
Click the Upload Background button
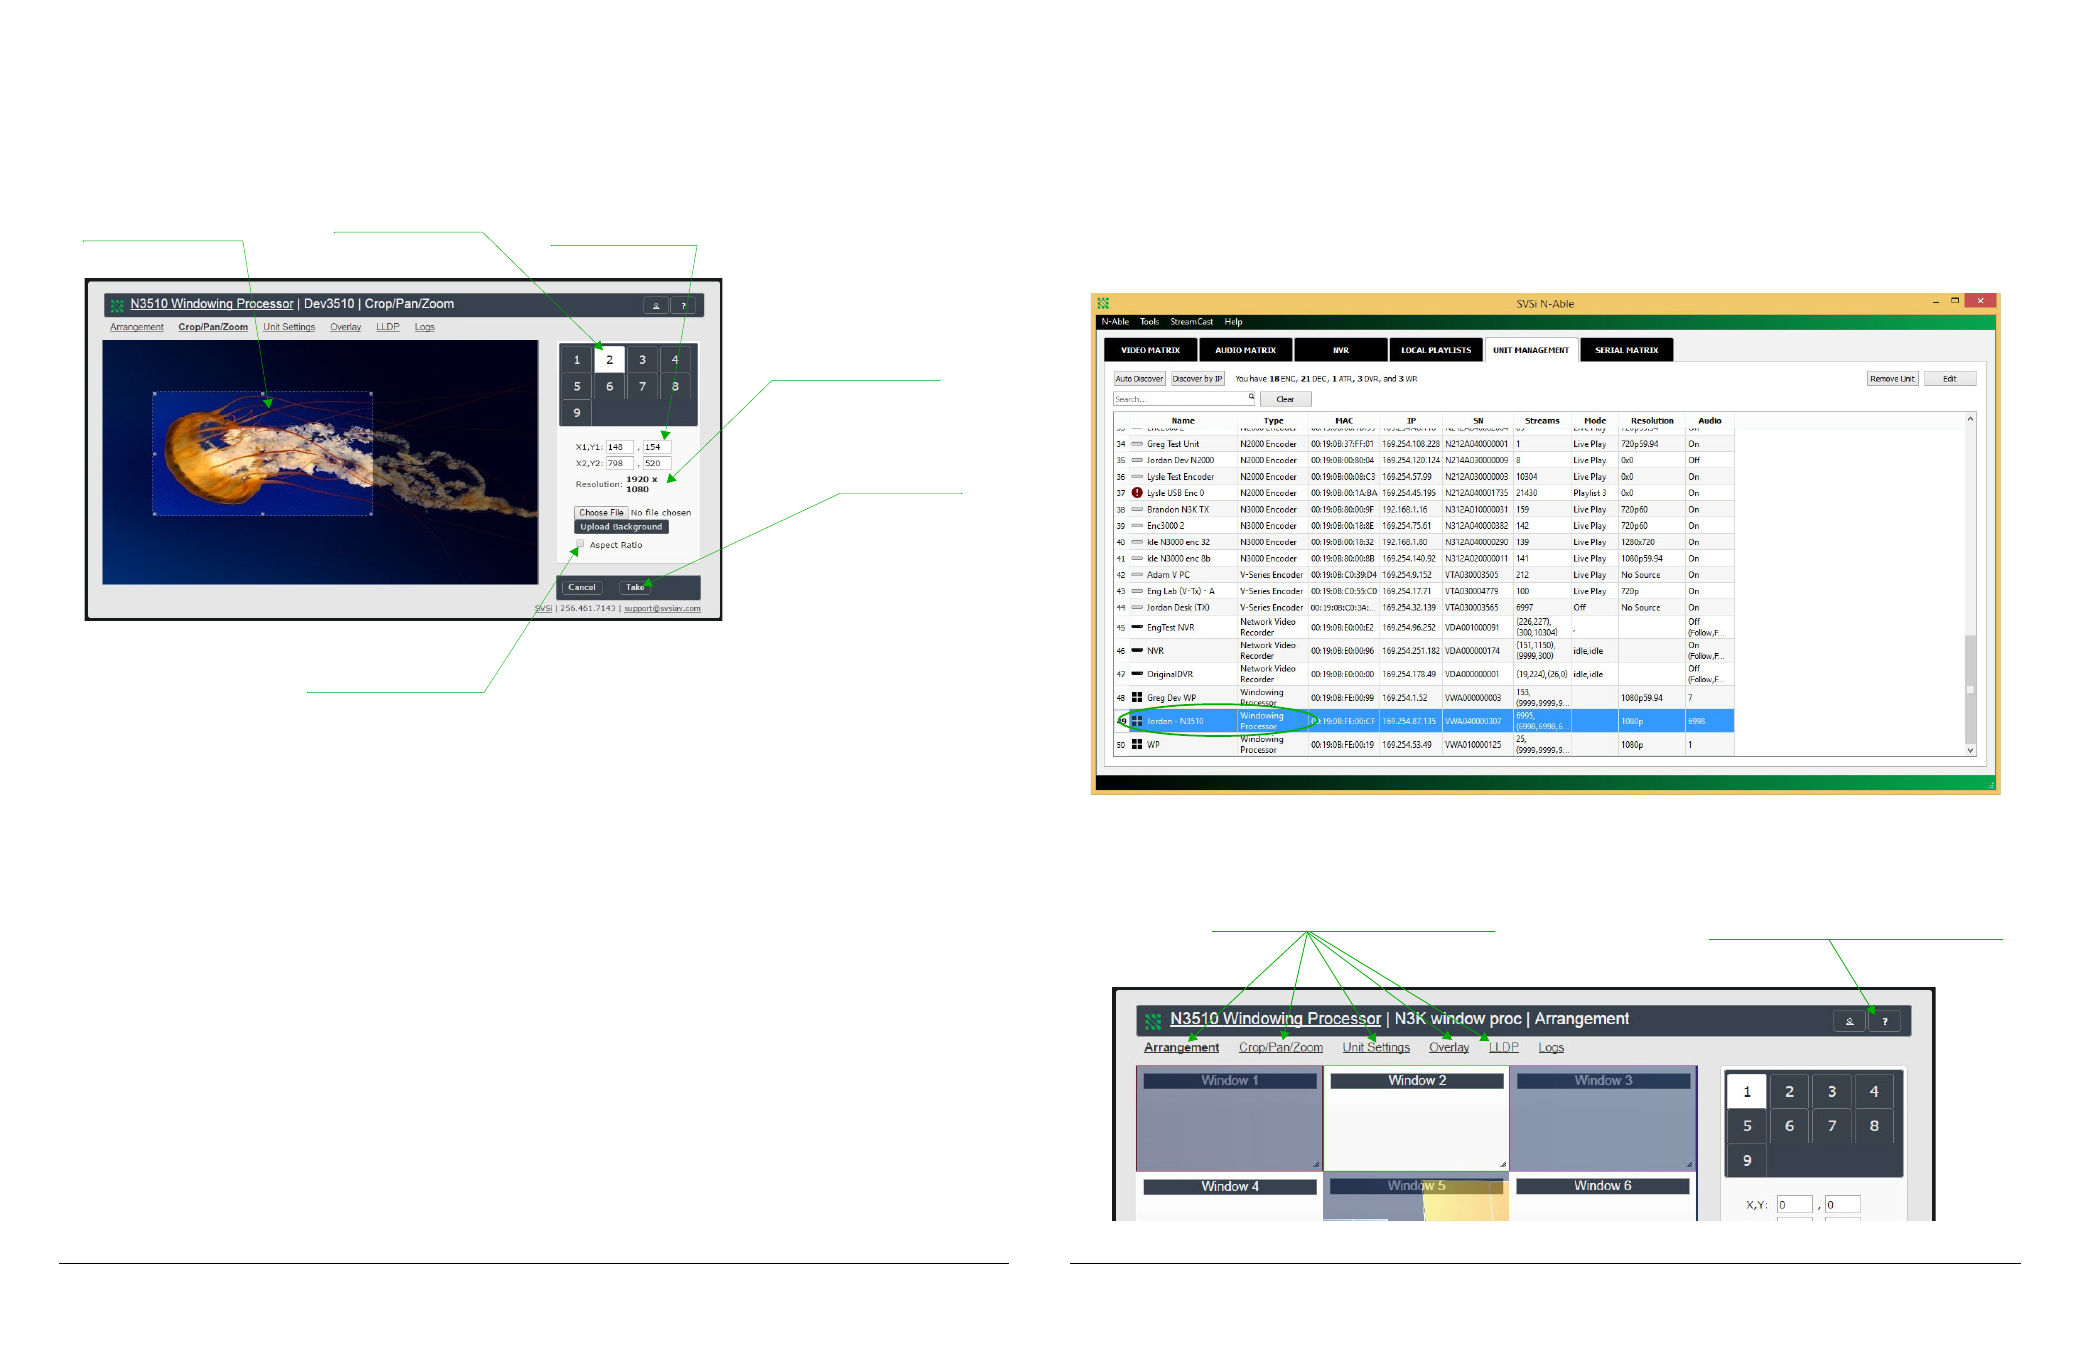pos(621,527)
